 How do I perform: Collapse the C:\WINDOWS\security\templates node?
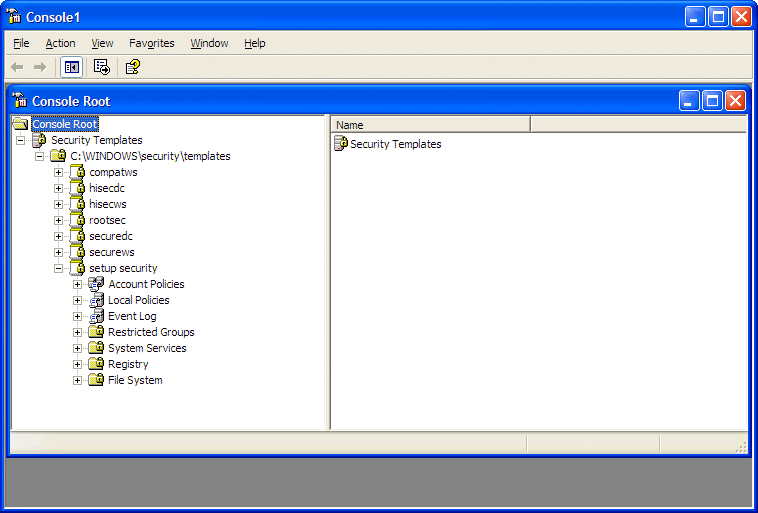pyautogui.click(x=39, y=156)
